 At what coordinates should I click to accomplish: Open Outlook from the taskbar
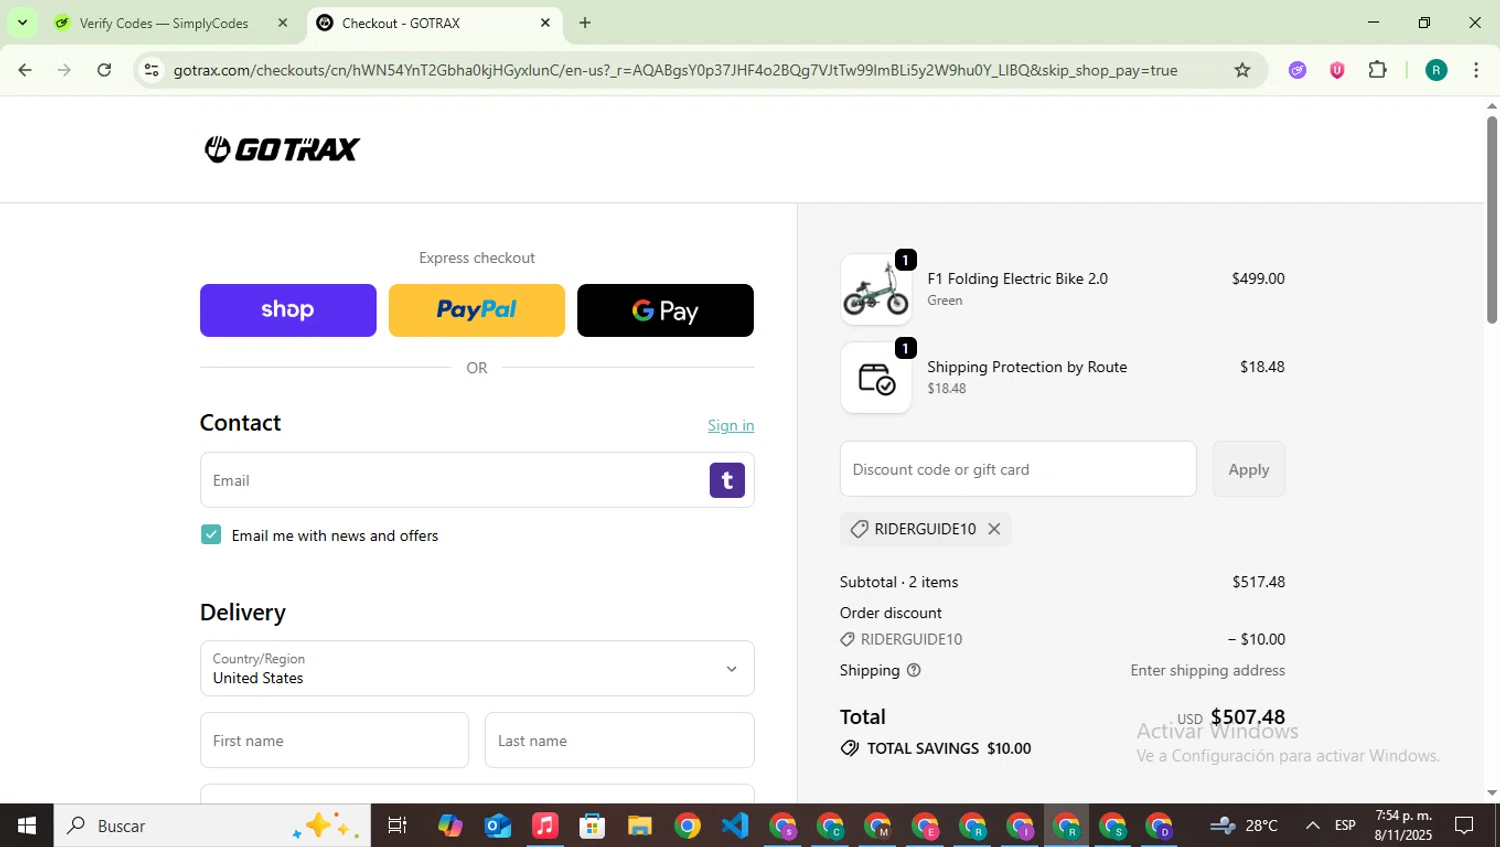497,826
